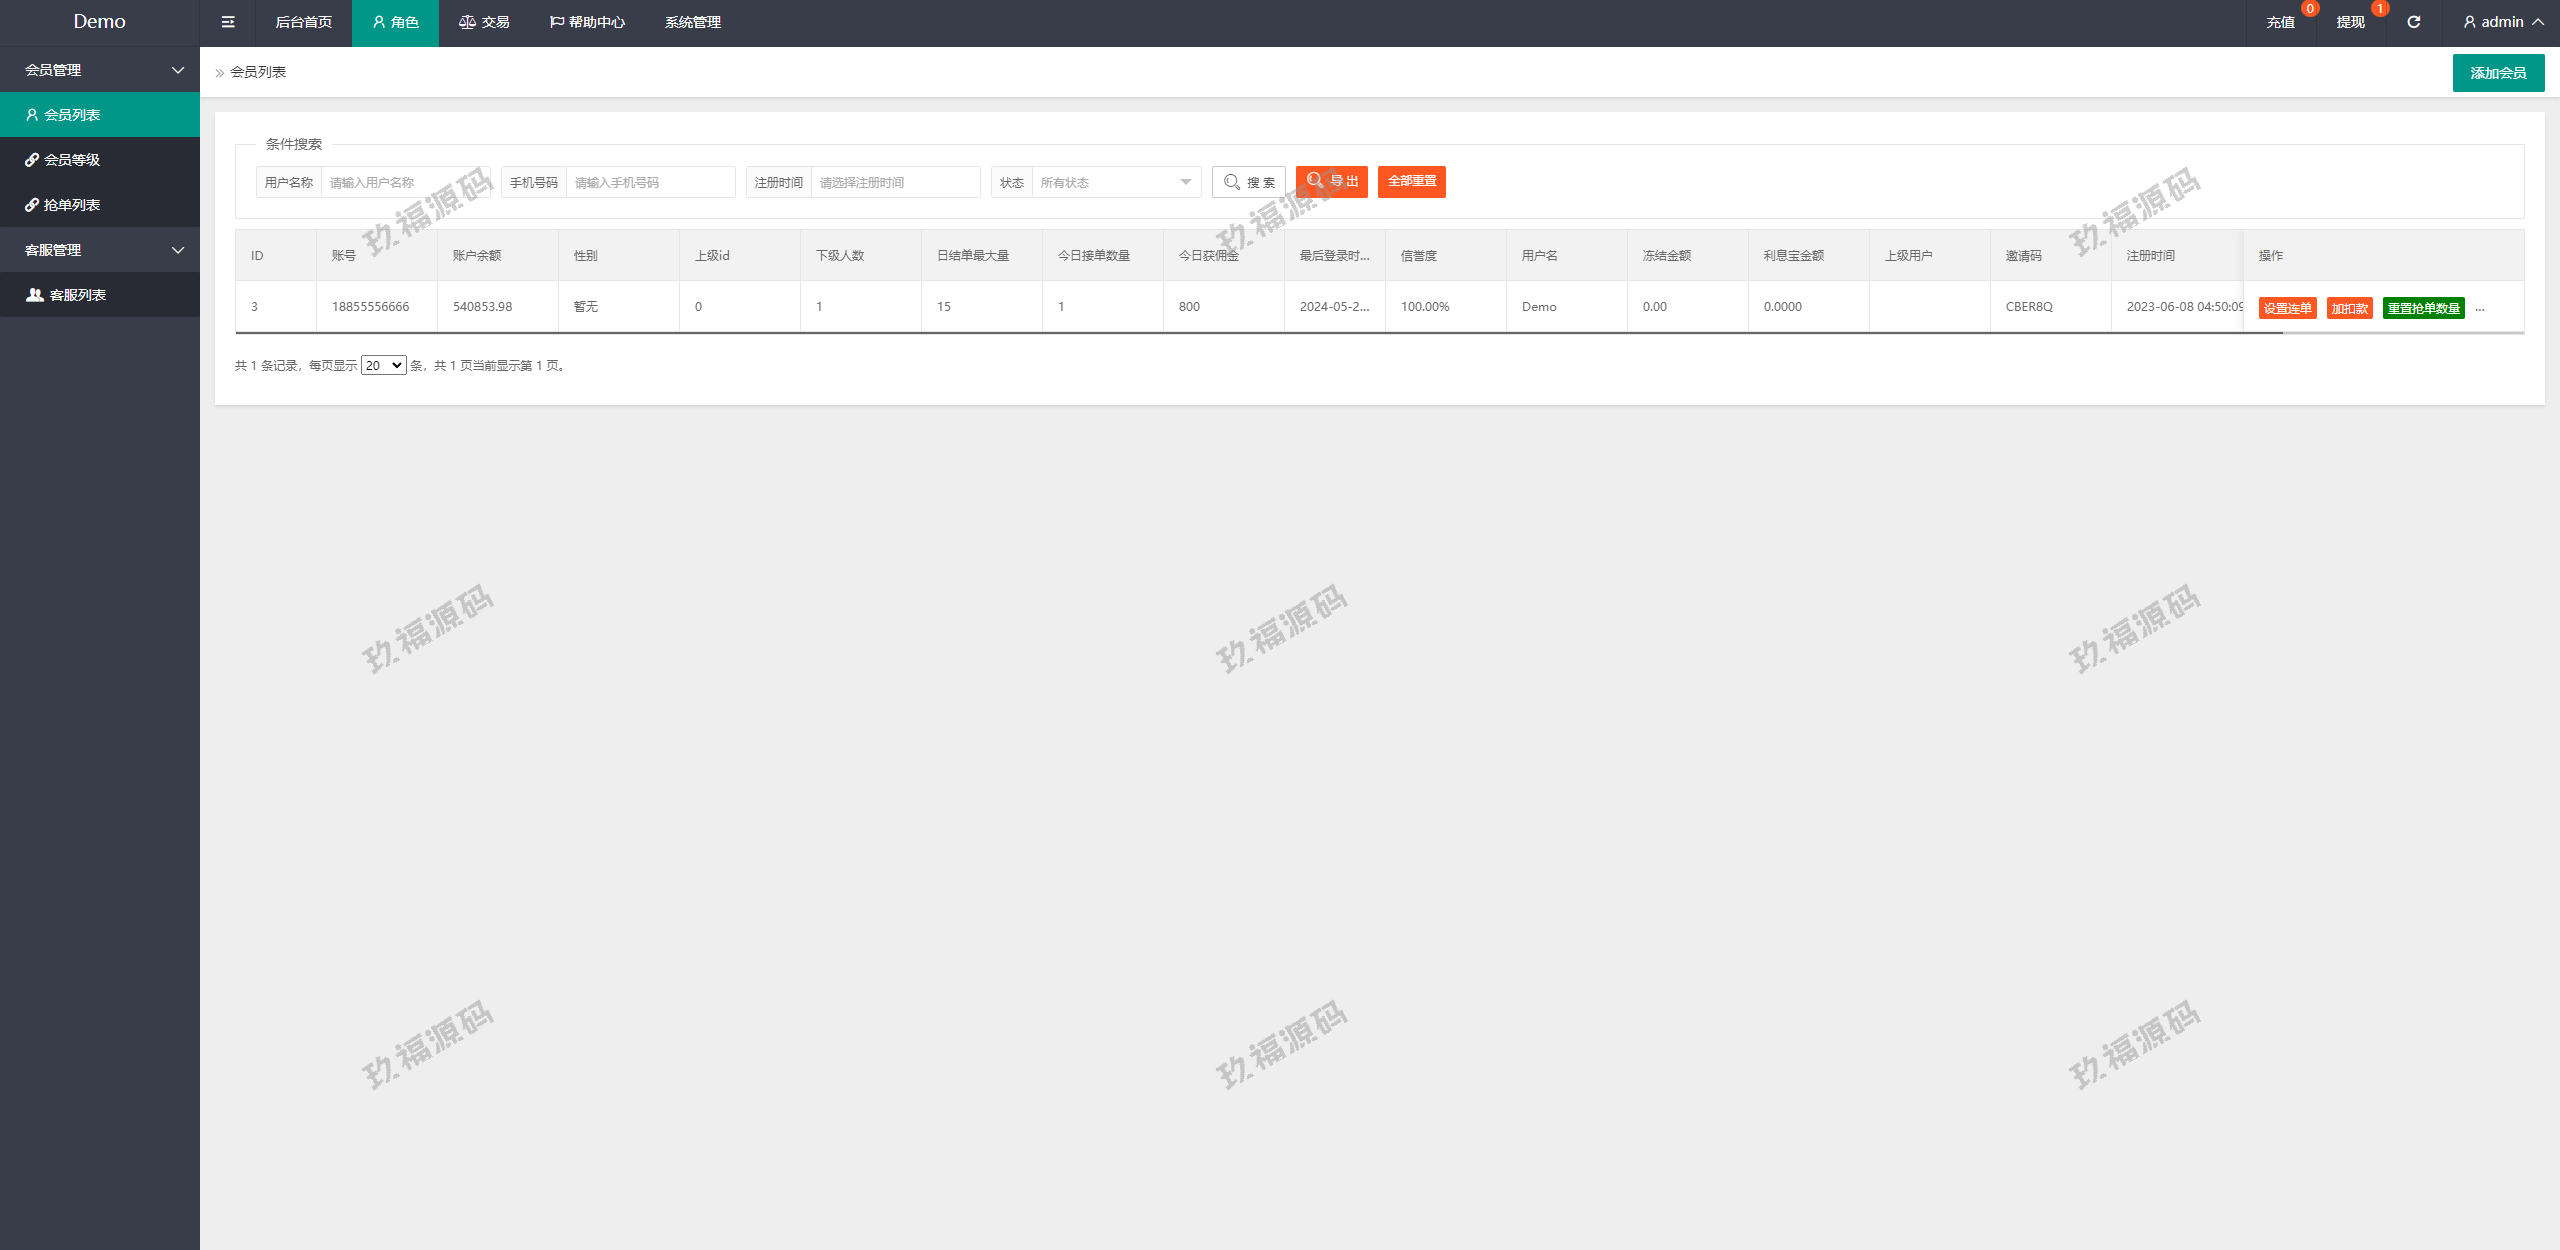2560x1250 pixels.
Task: Click the refresh icon in top bar
Action: (2413, 22)
